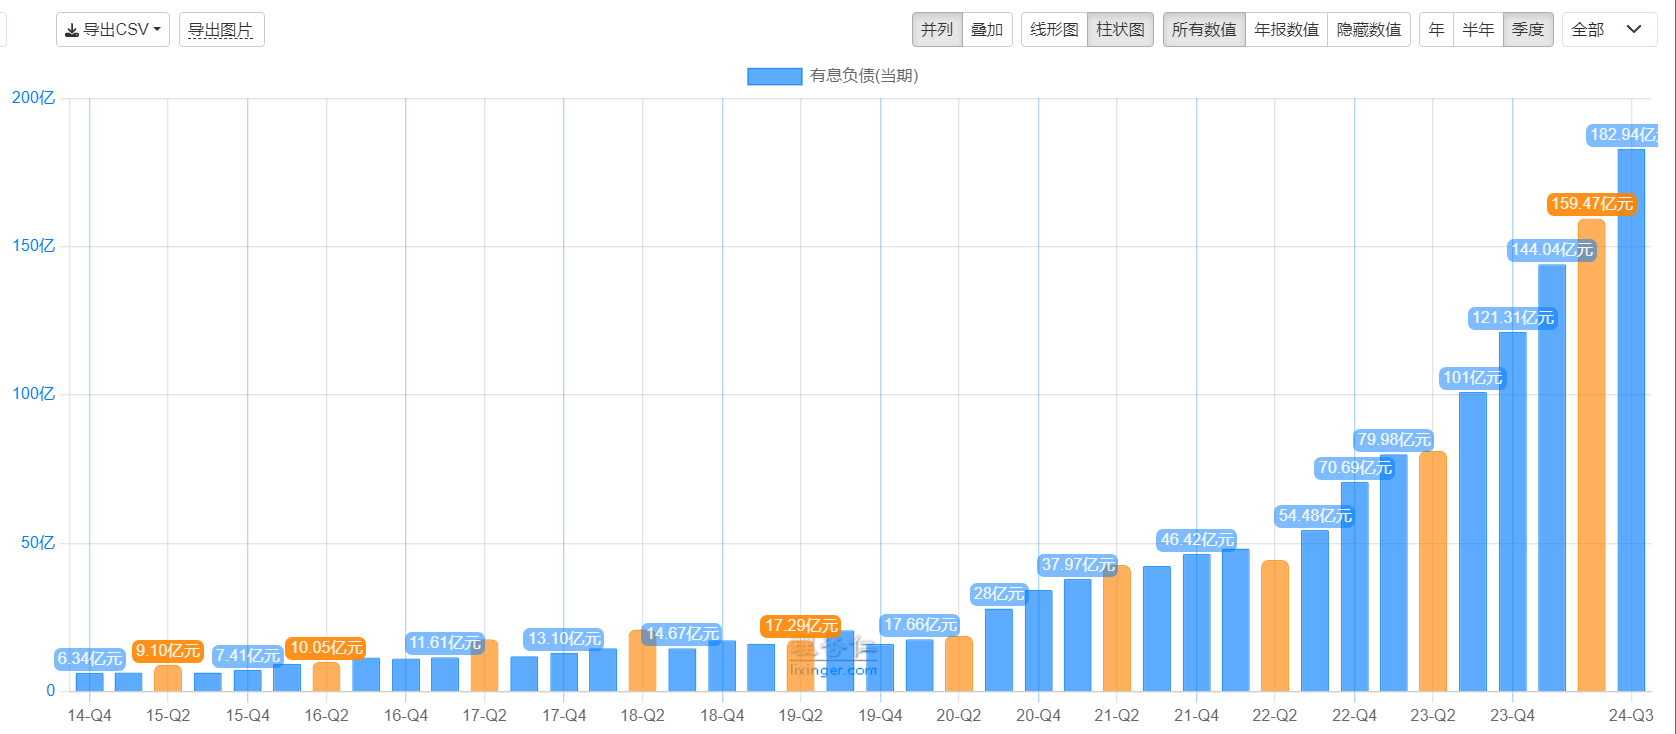Click the blue legend swatch for 有息负债
Screen dimensions: 1676x734
pyautogui.click(x=774, y=76)
